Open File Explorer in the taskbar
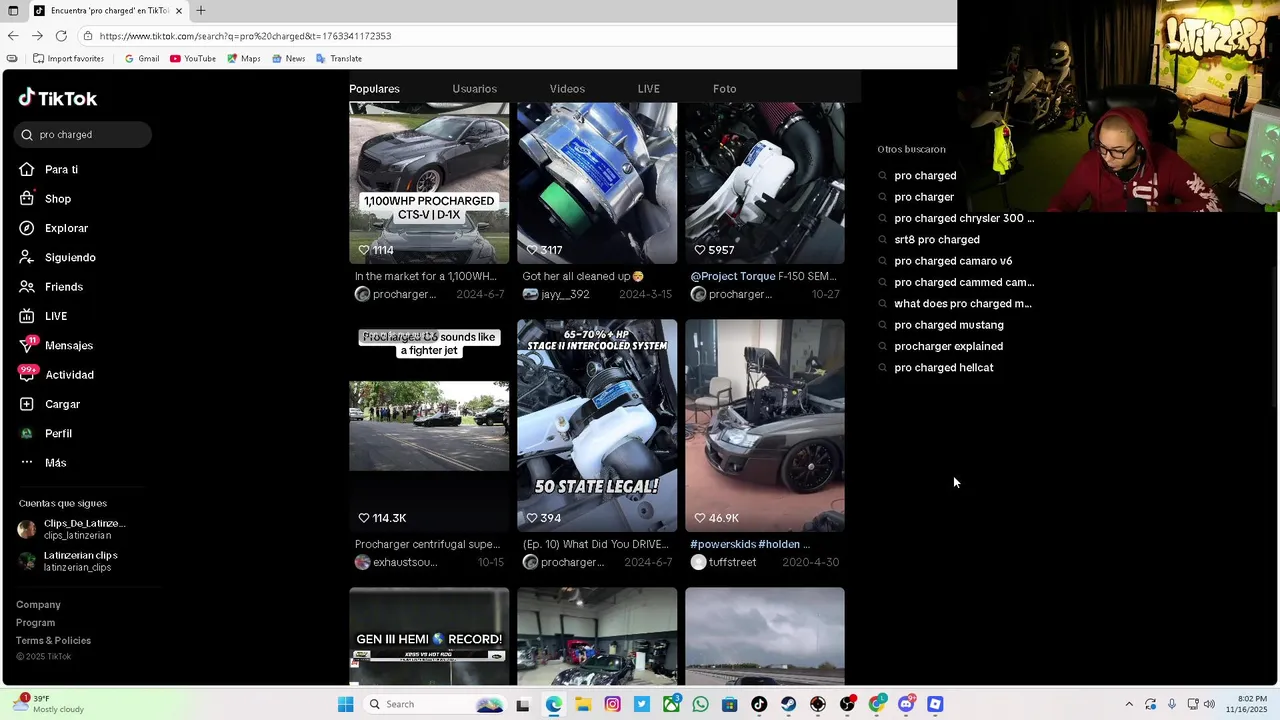The image size is (1280, 720). [583, 704]
